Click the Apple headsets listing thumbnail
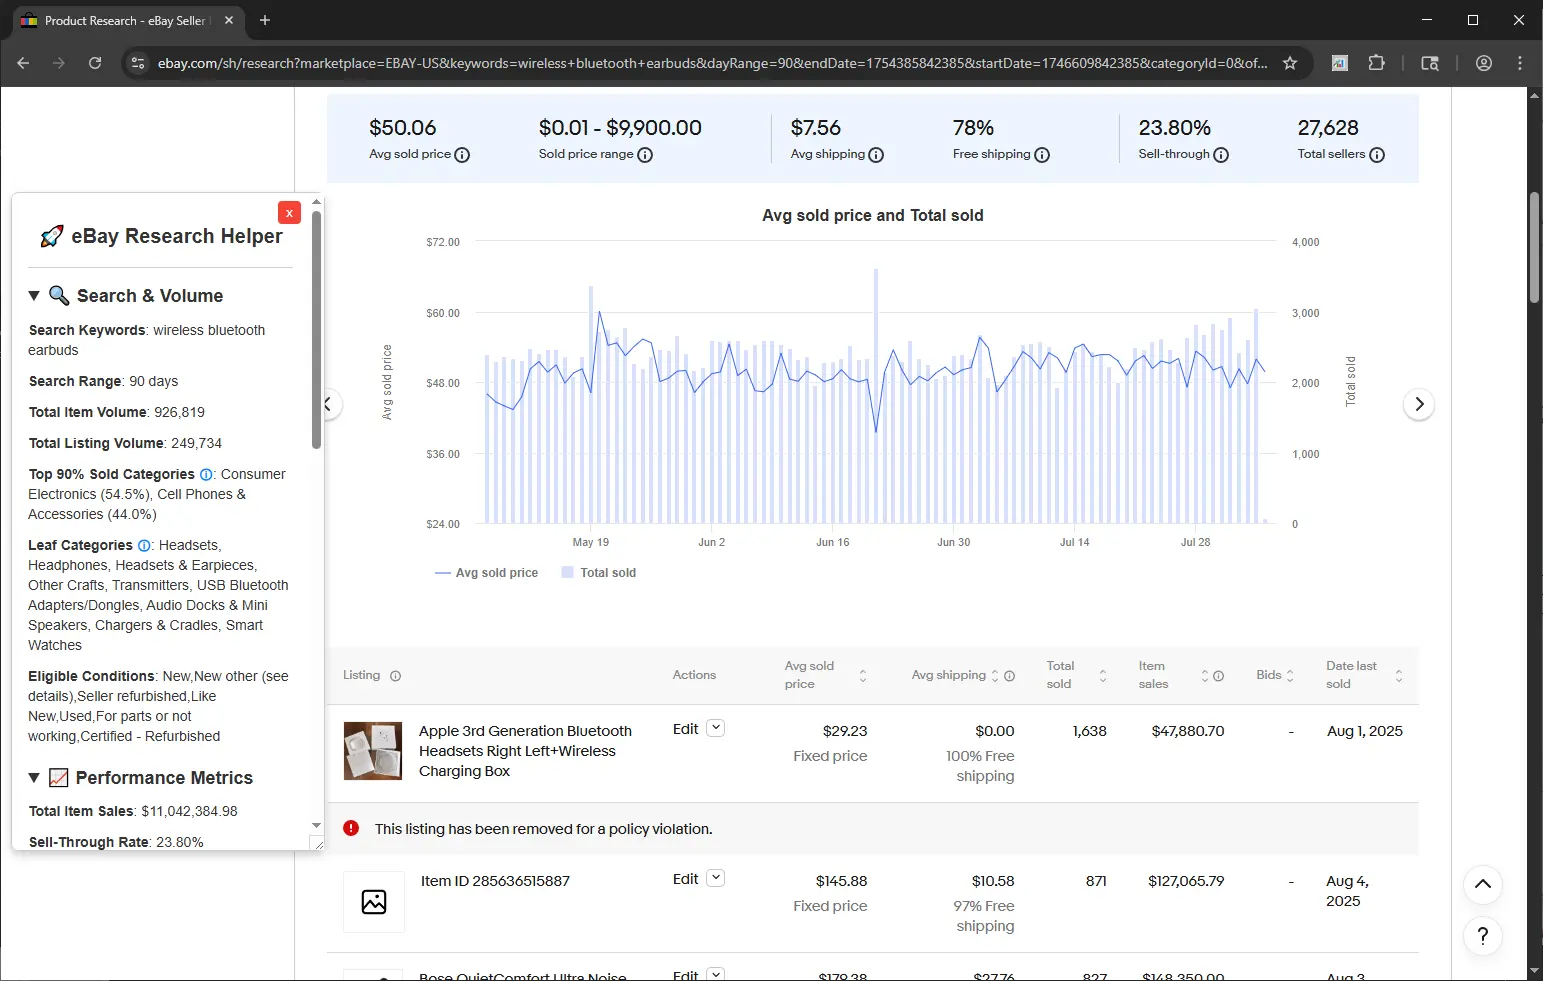Screen dimensions: 1543x981 [x=373, y=751]
